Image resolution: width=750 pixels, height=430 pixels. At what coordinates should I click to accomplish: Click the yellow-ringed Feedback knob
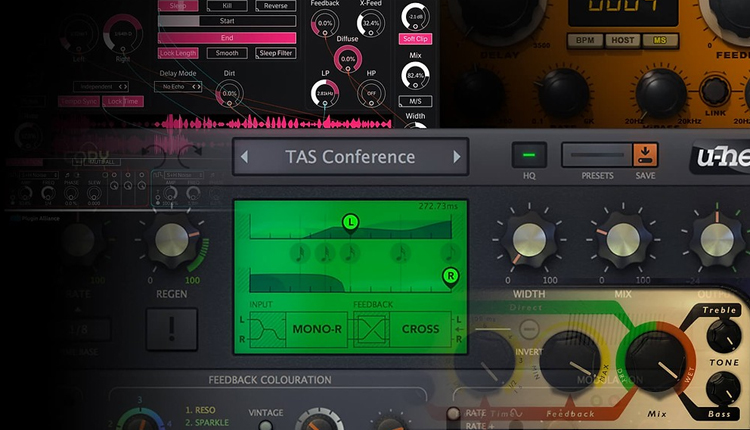570,361
